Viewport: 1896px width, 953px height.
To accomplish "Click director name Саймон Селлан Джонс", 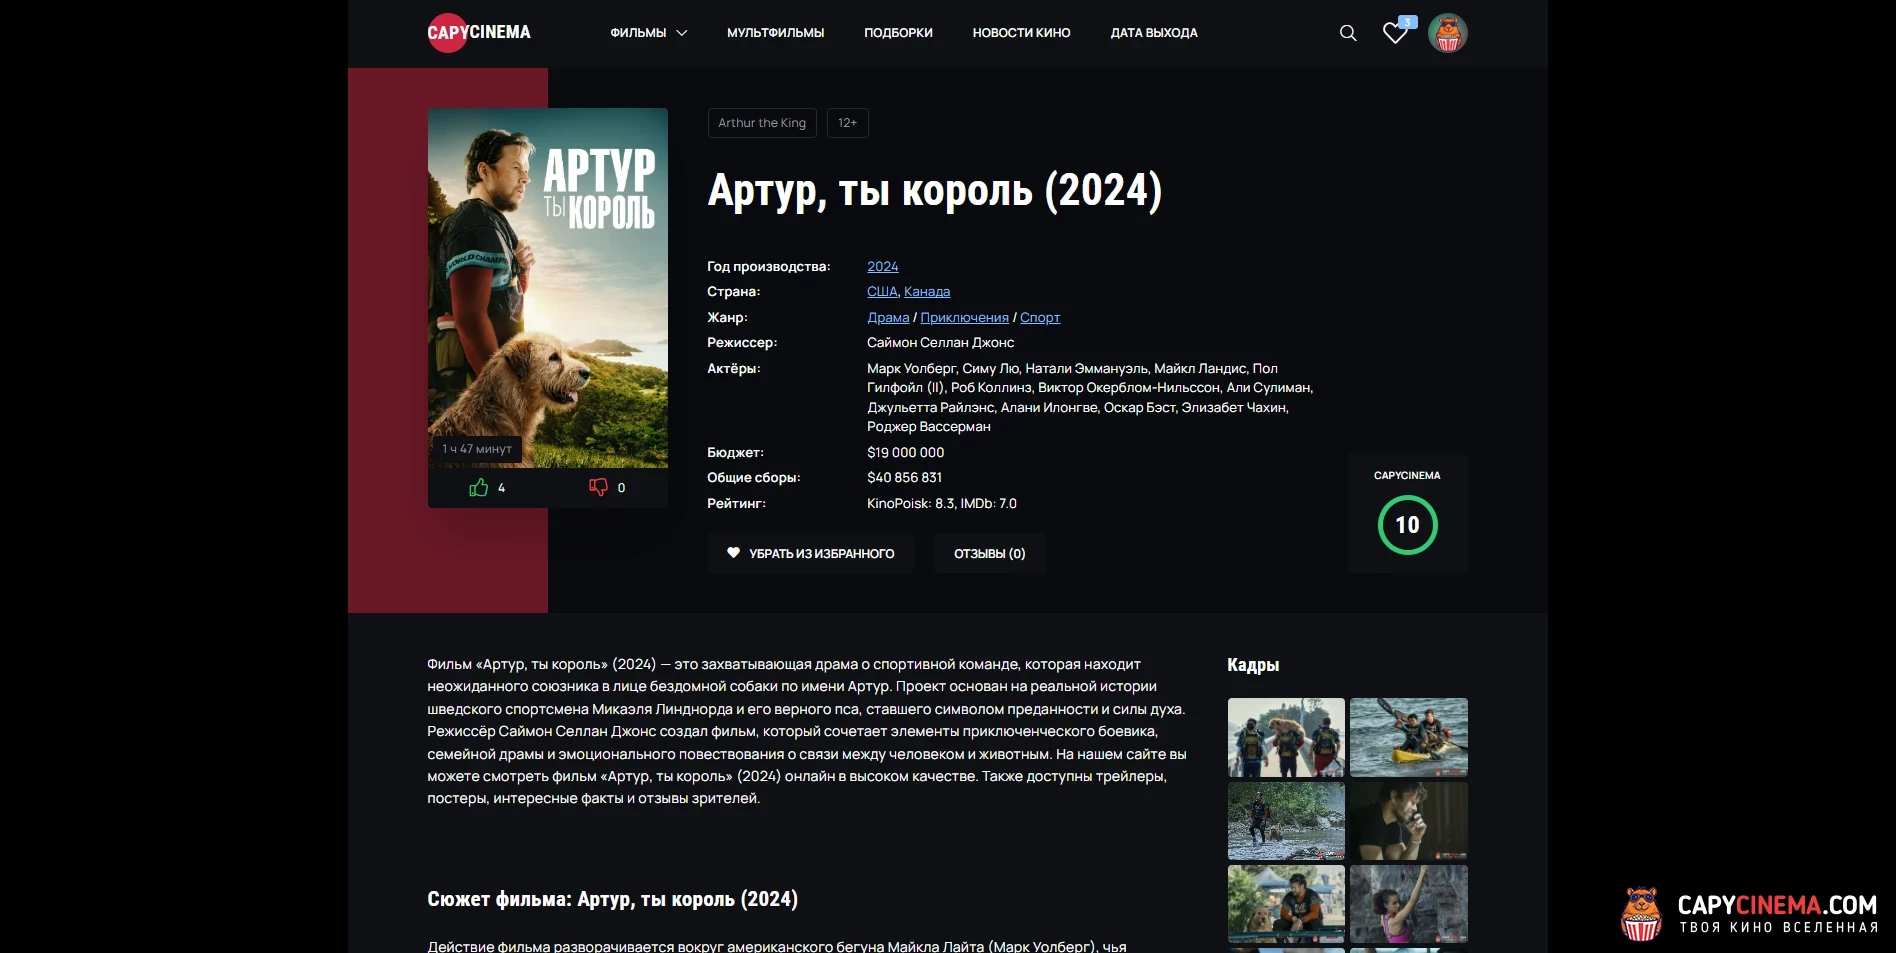I will pyautogui.click(x=940, y=342).
